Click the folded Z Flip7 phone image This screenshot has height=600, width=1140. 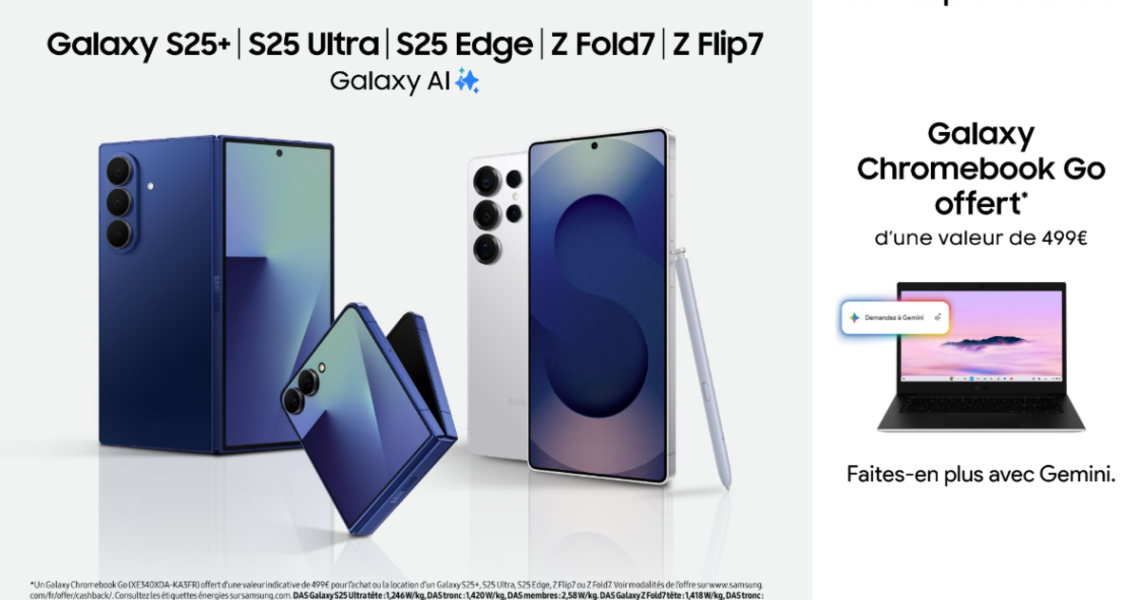(369, 417)
